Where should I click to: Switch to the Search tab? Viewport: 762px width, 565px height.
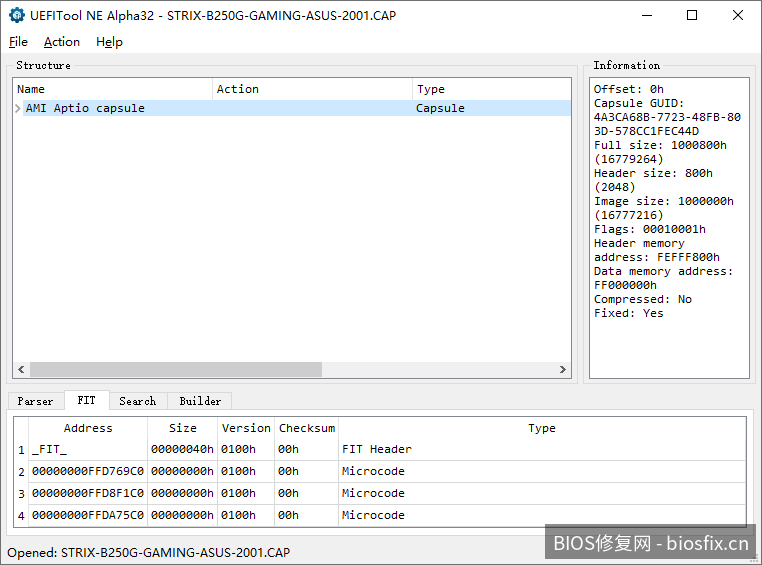[x=137, y=401]
